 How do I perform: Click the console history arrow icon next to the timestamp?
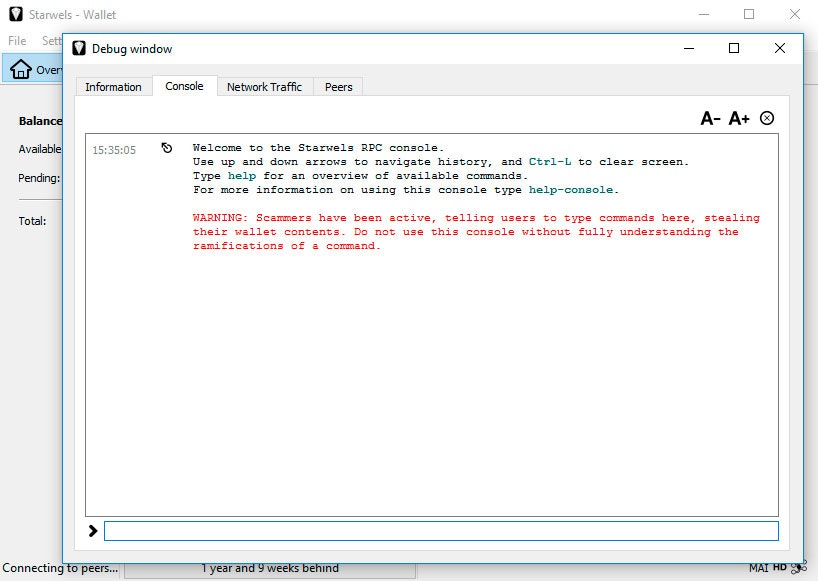[166, 148]
